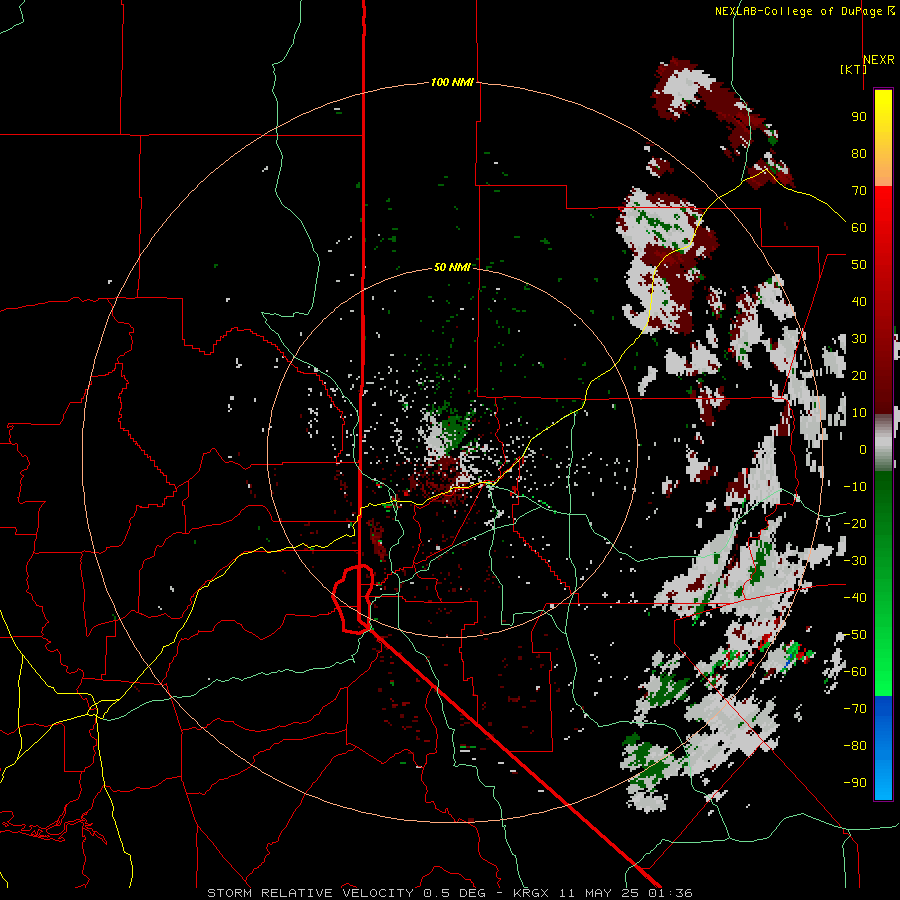
Task: Select the light blue bottom segment of the color bar
Action: [x=883, y=781]
